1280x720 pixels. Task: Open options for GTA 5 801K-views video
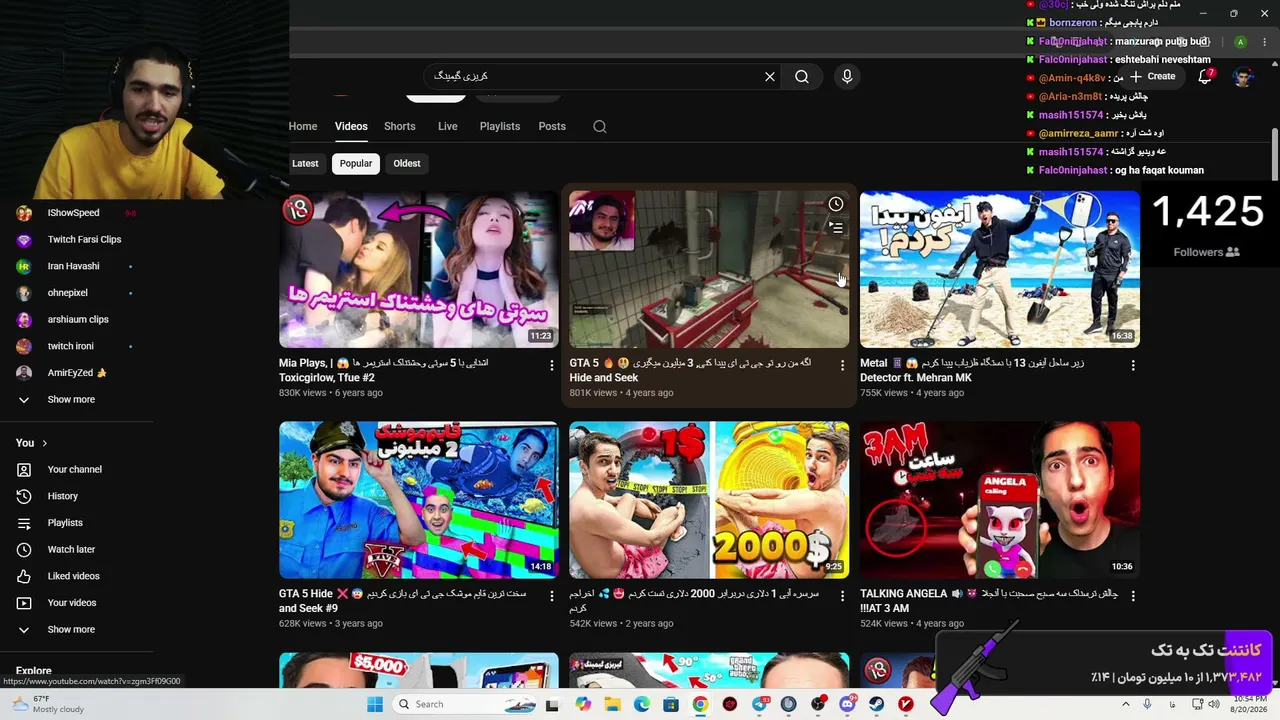click(842, 366)
